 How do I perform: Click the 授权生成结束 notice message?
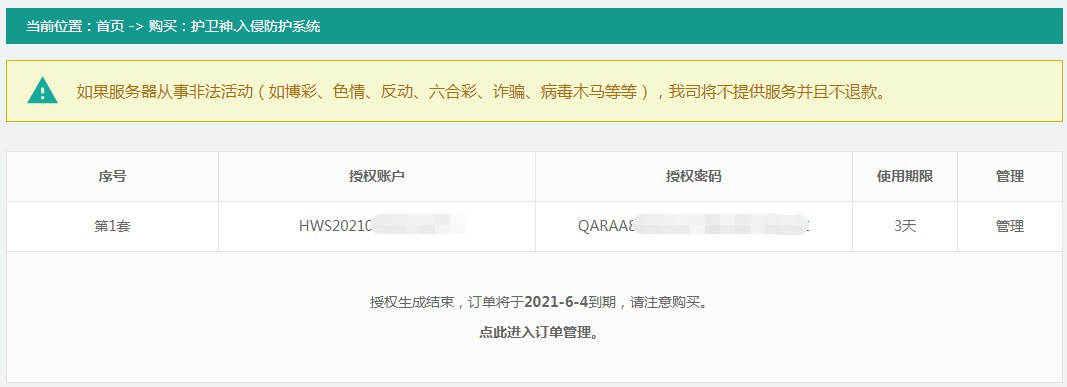coord(538,302)
